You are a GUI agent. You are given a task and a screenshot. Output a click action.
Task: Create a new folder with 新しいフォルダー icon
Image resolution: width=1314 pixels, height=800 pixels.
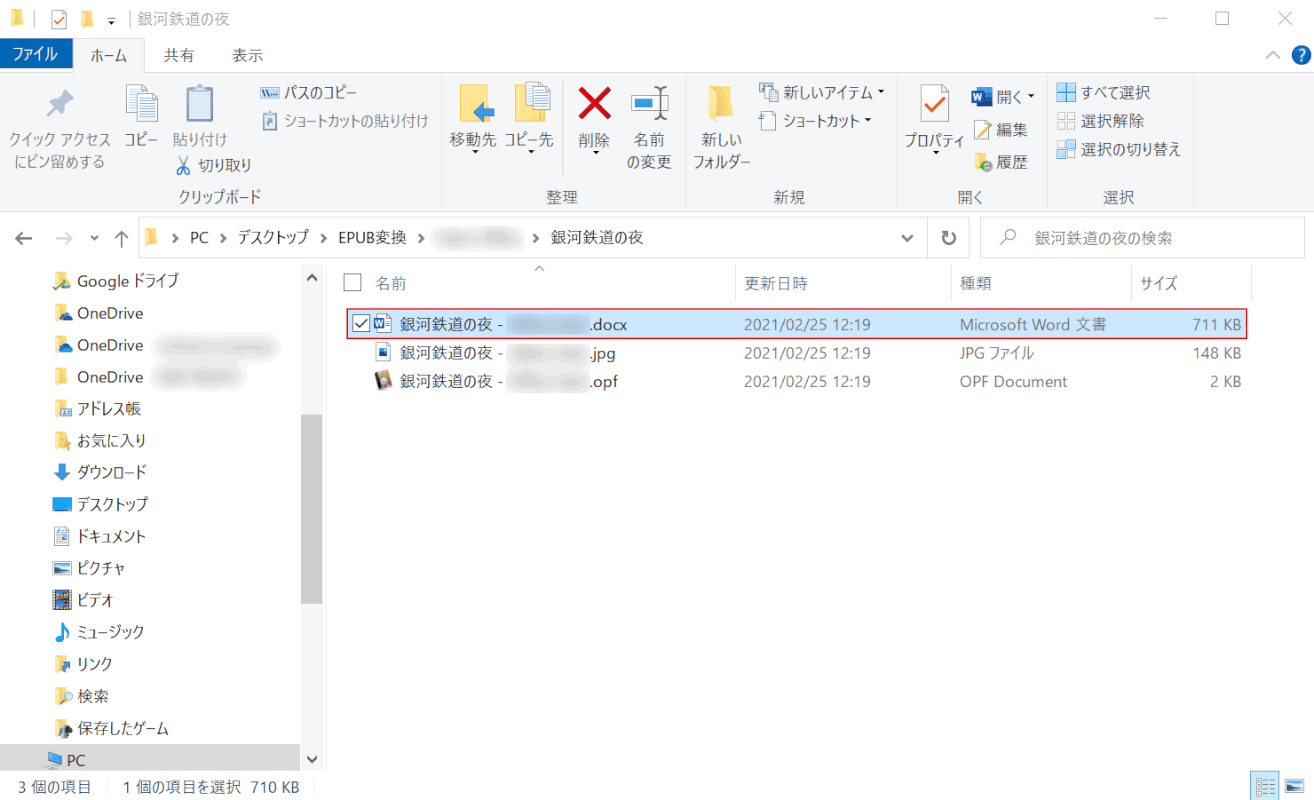point(721,104)
